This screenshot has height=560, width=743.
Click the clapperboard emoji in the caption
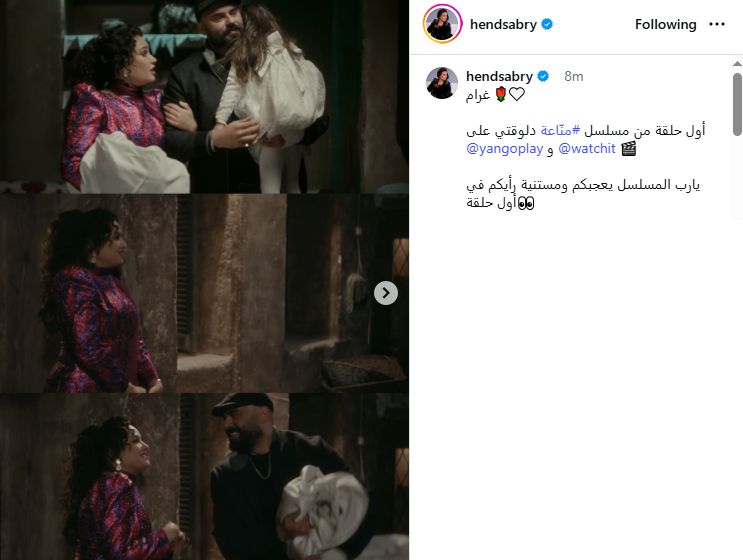[x=628, y=149]
